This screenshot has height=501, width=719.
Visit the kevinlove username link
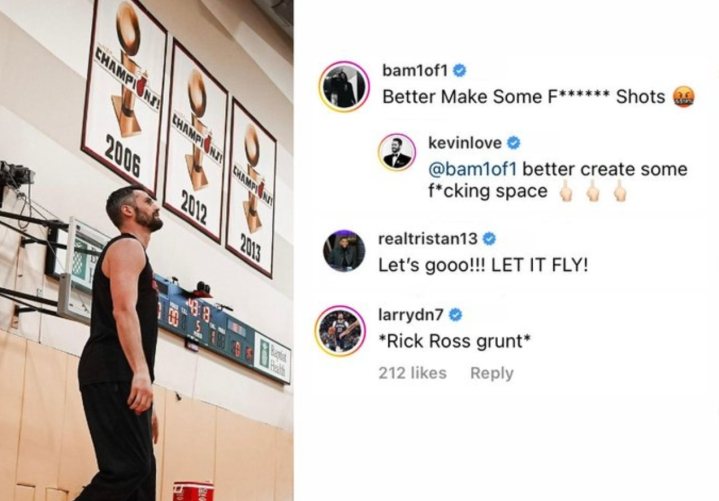pyautogui.click(x=464, y=143)
